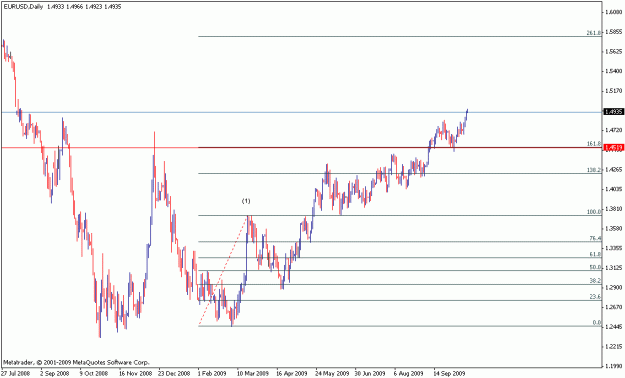This screenshot has height=378, width=625.
Task: Click the black 1.4935 current price tag
Action: (614, 112)
